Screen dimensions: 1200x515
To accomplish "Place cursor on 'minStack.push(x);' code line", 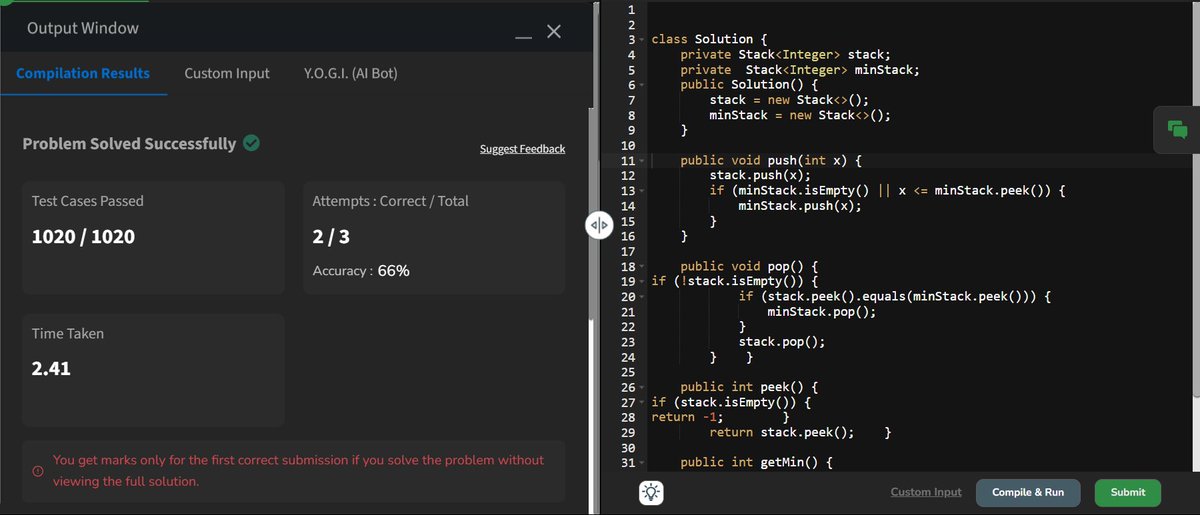I will [x=799, y=206].
